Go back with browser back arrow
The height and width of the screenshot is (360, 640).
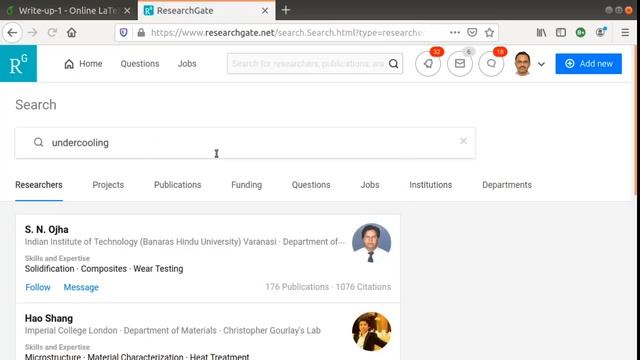pos(12,33)
